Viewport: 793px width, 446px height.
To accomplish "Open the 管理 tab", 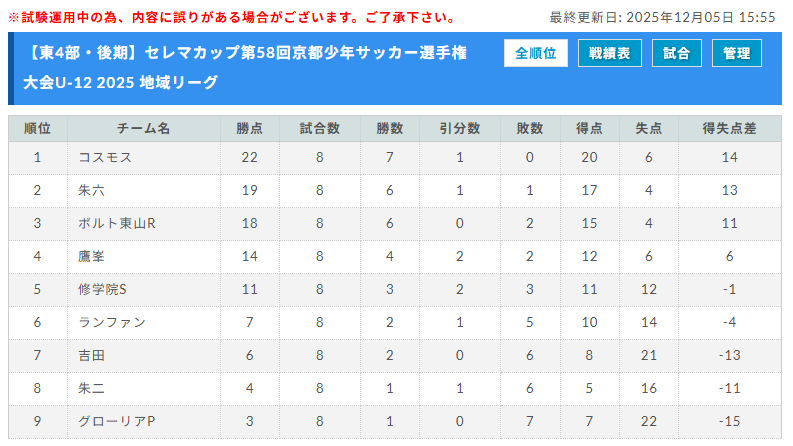I will pos(737,53).
